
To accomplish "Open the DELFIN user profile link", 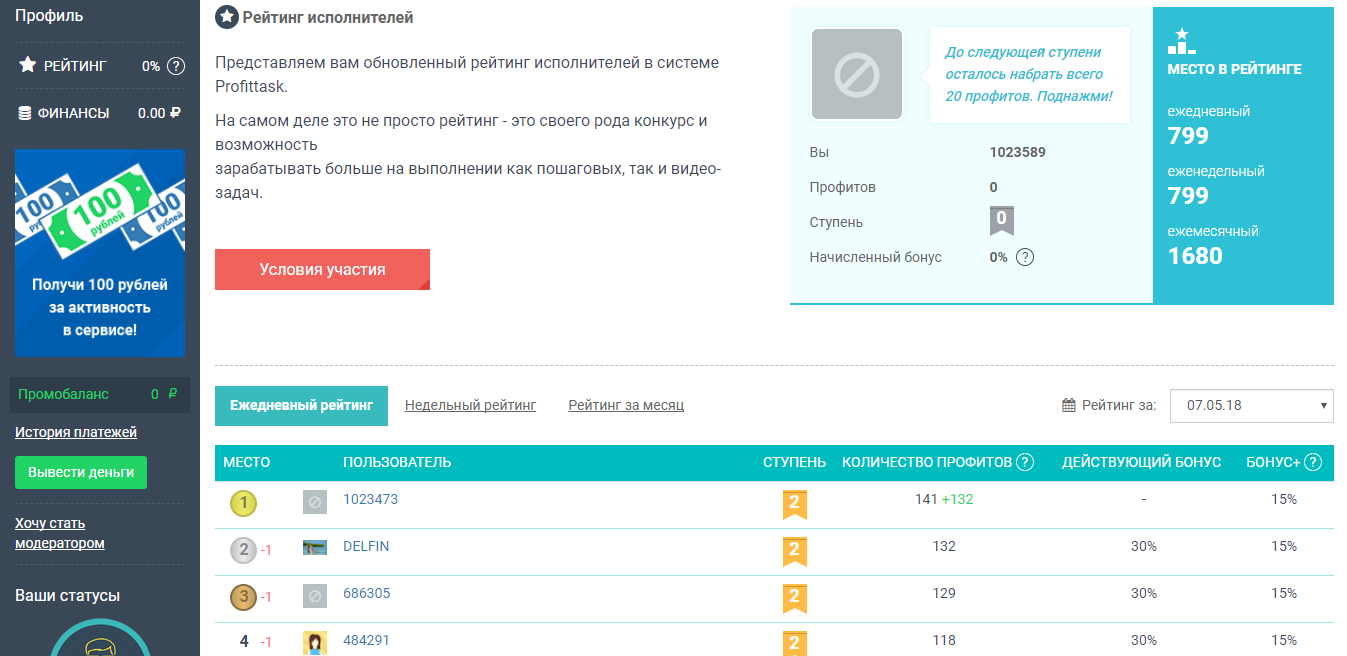I will coord(368,547).
